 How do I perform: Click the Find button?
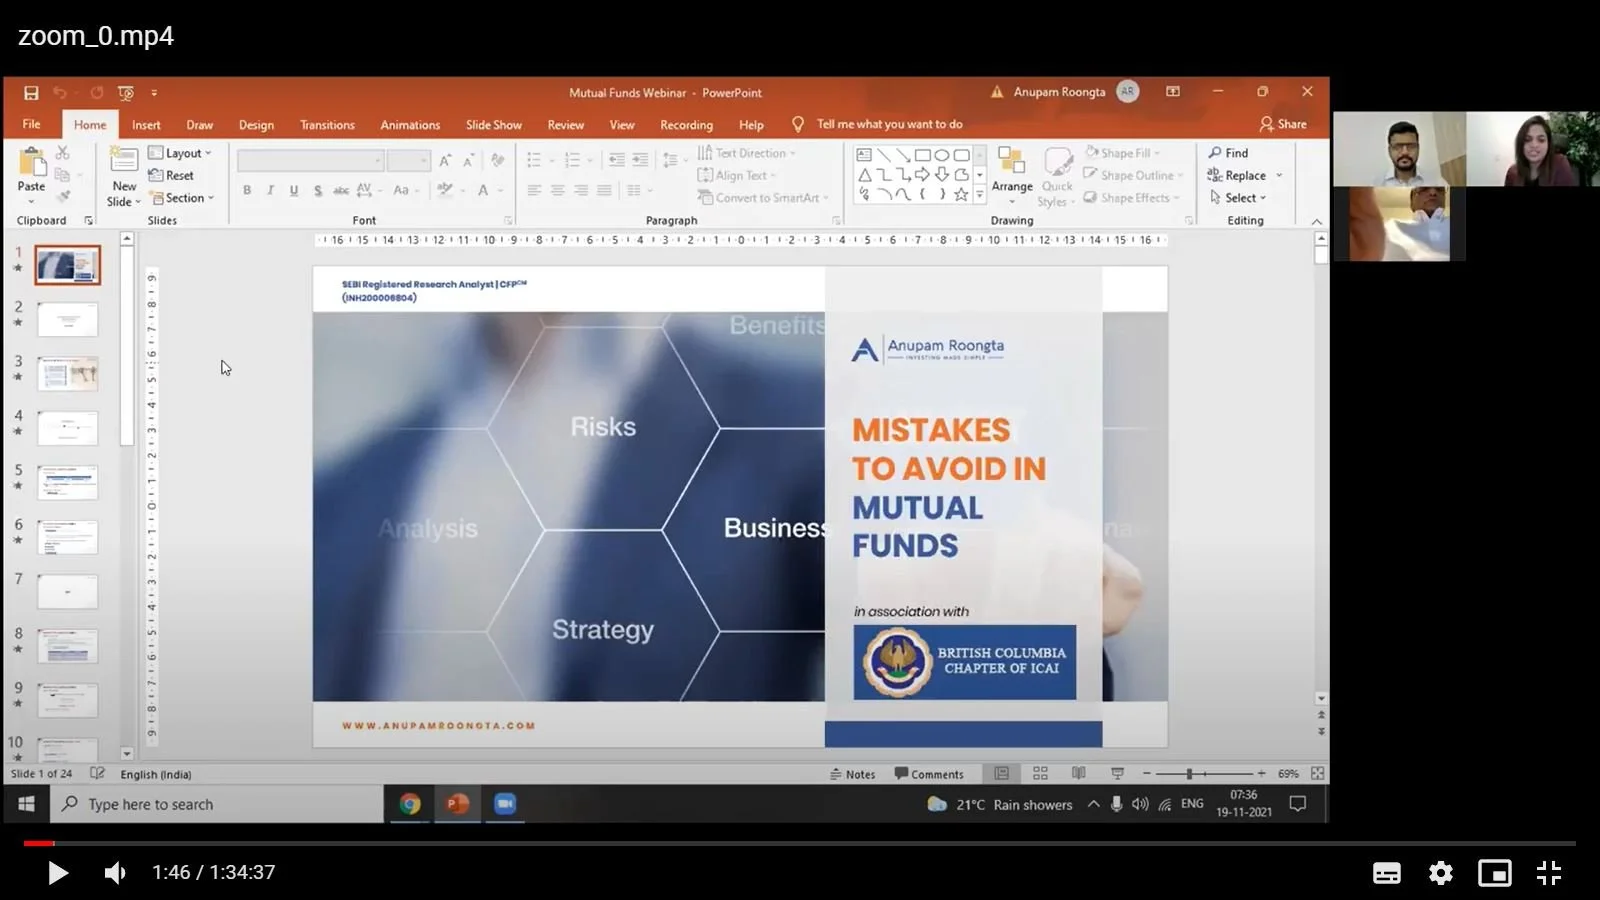[1228, 153]
